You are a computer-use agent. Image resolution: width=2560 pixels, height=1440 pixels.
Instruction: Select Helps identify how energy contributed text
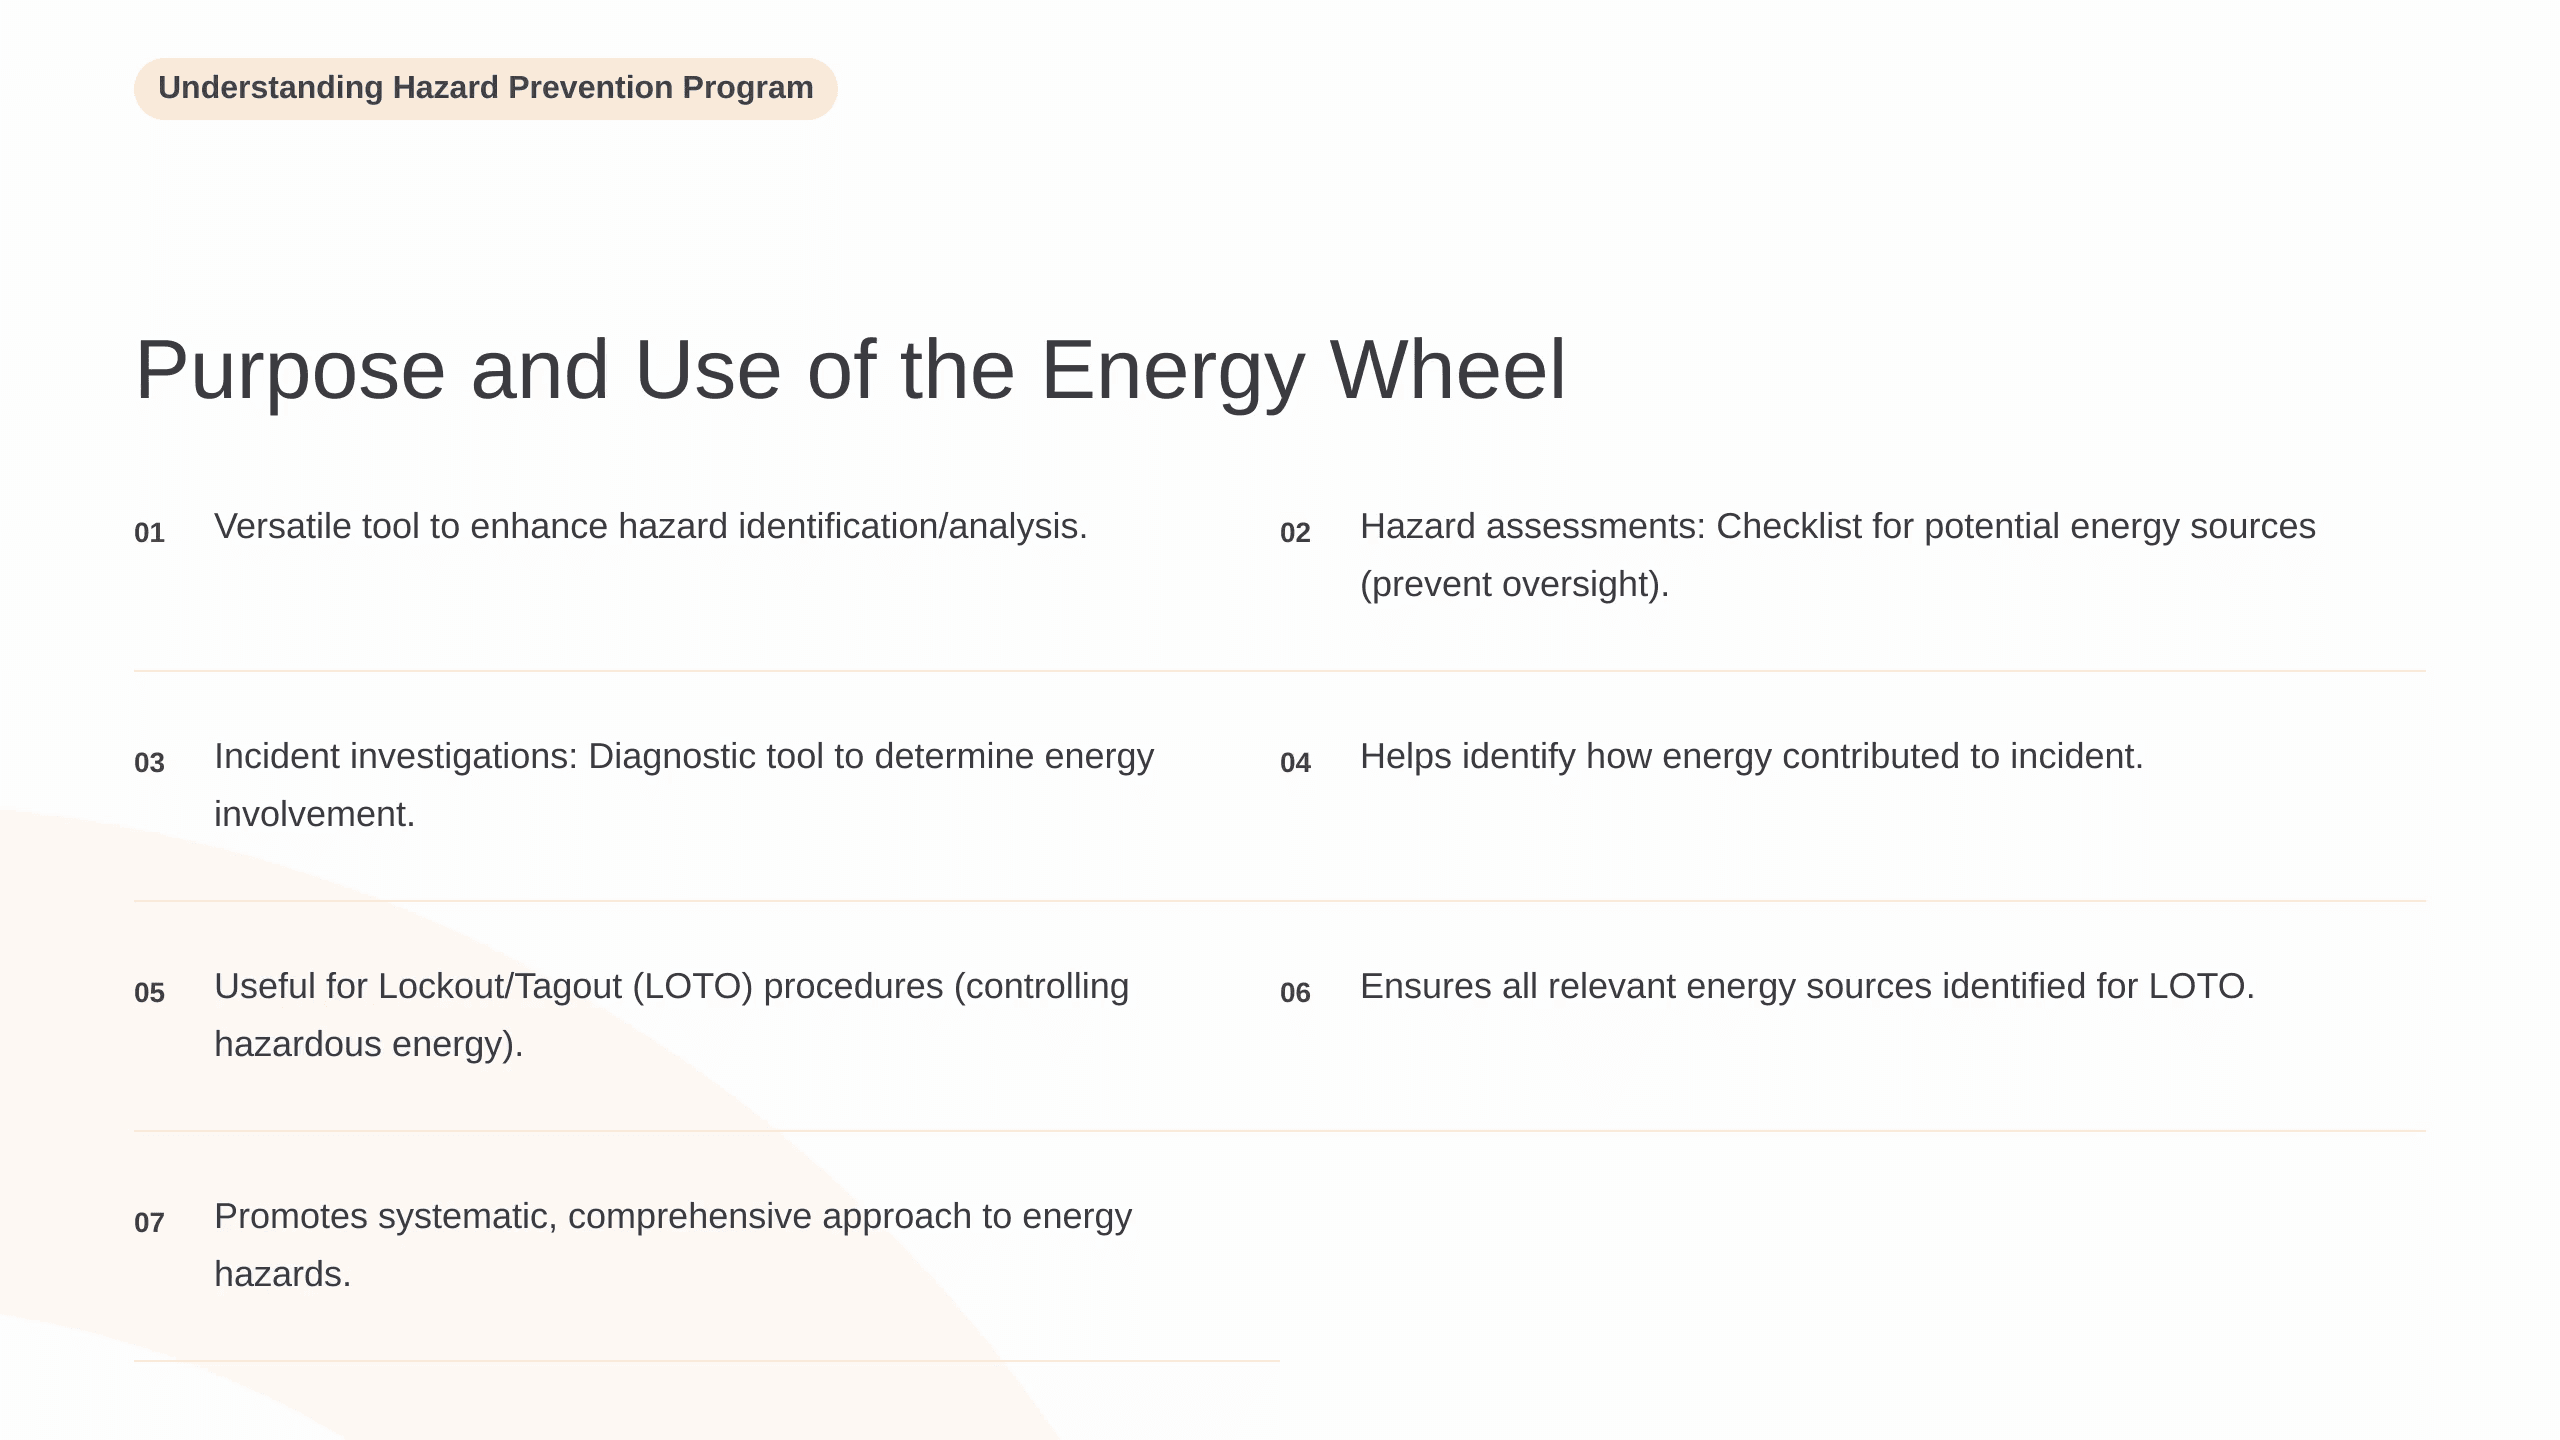click(1752, 756)
